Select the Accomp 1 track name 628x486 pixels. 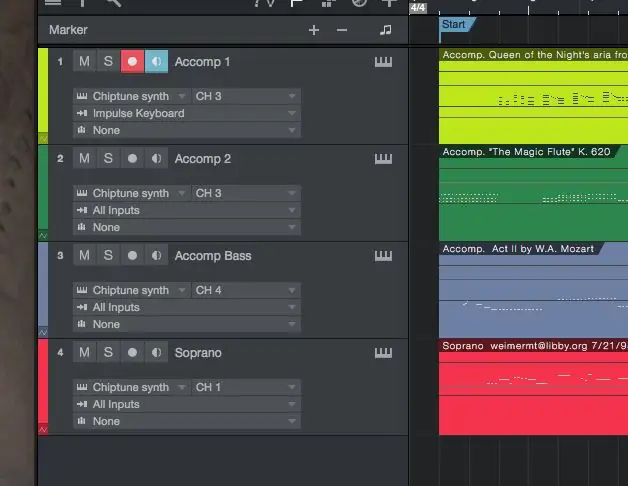(x=202, y=62)
